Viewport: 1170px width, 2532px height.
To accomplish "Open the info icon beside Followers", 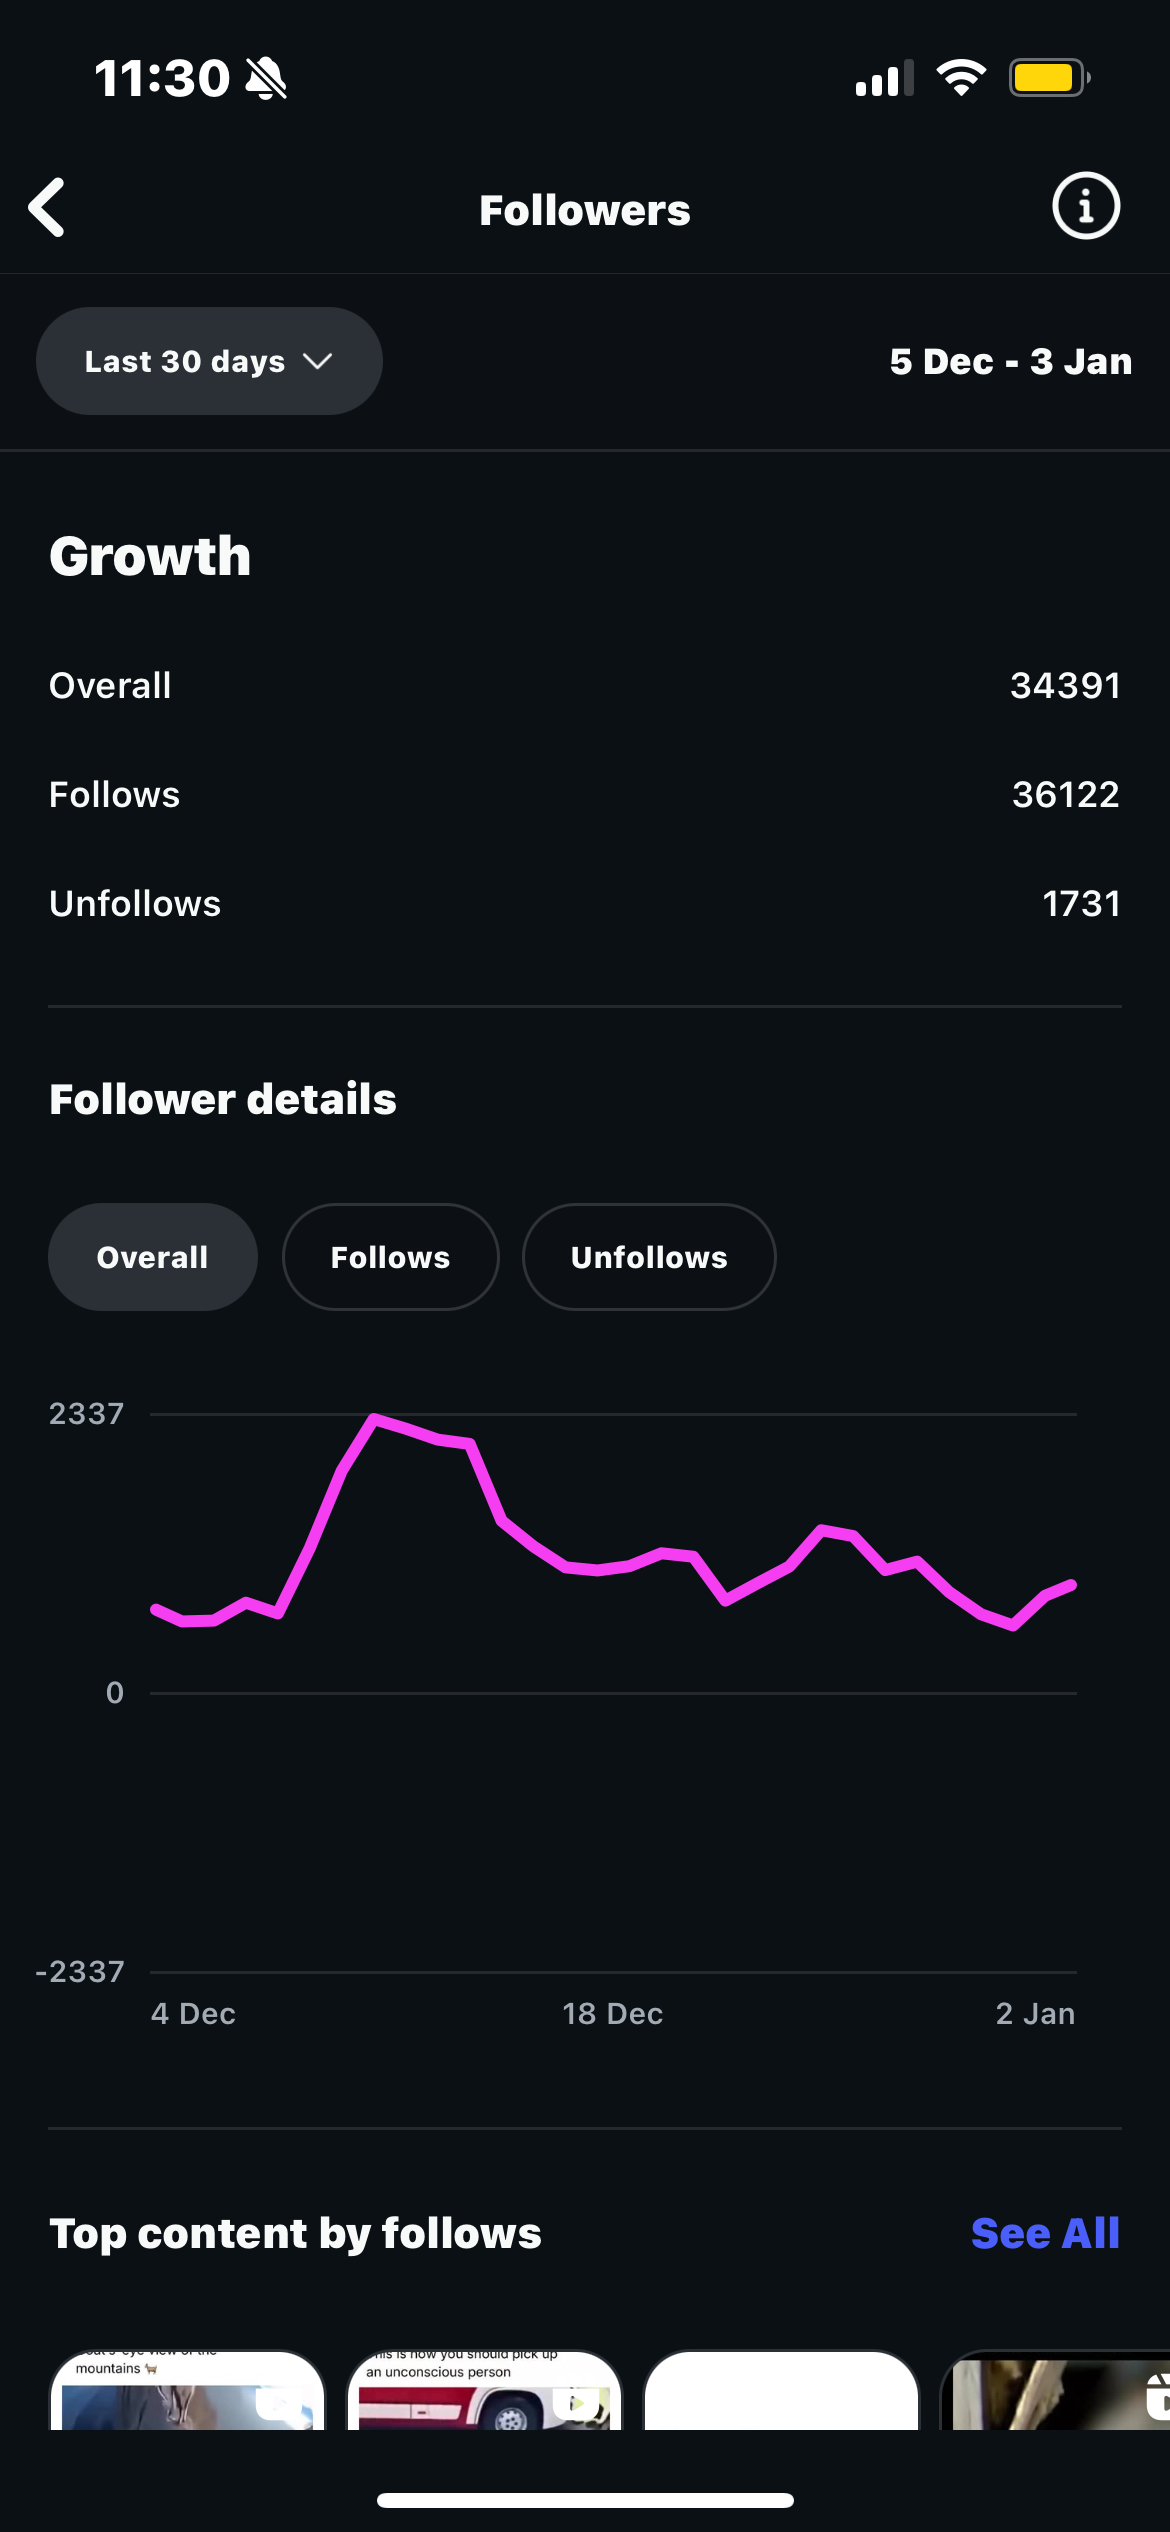I will (1086, 206).
